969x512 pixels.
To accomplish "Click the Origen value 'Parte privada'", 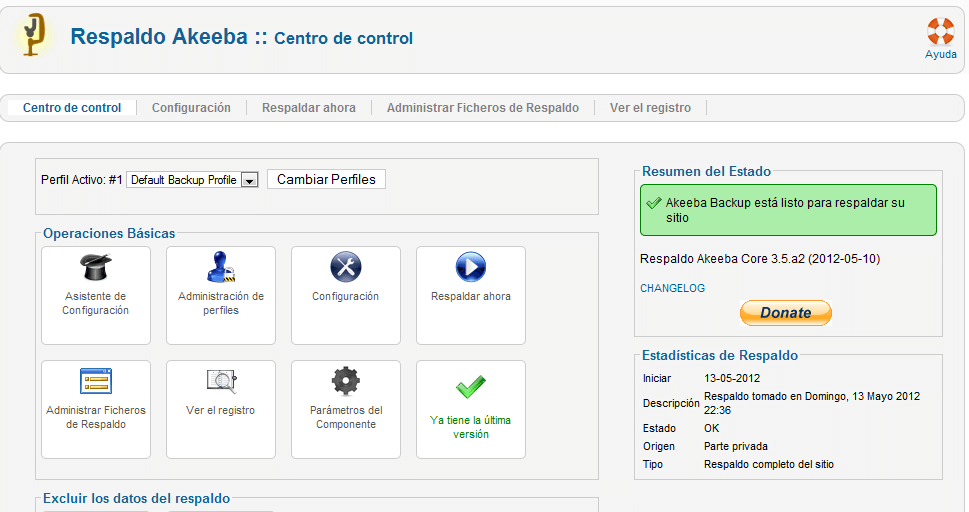I will point(735,446).
